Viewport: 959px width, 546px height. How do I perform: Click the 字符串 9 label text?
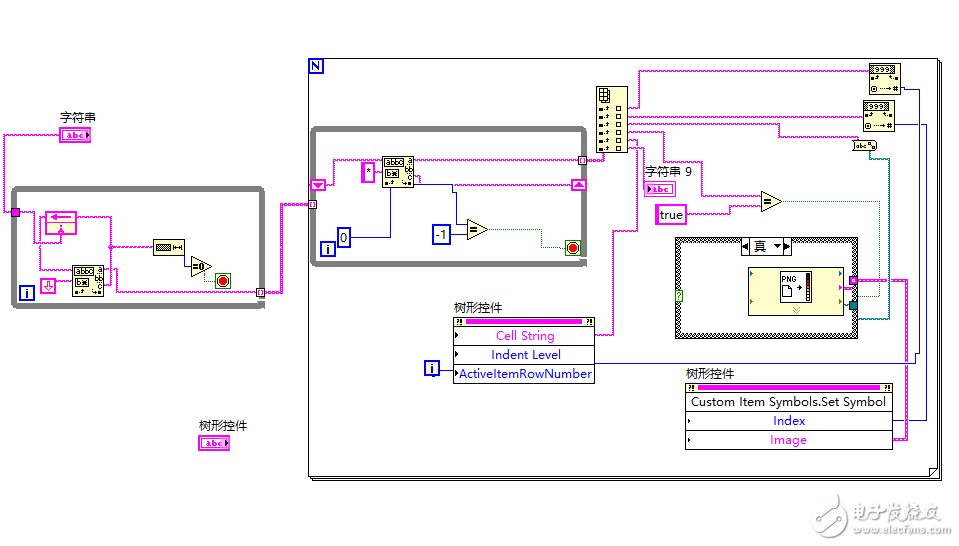668,172
